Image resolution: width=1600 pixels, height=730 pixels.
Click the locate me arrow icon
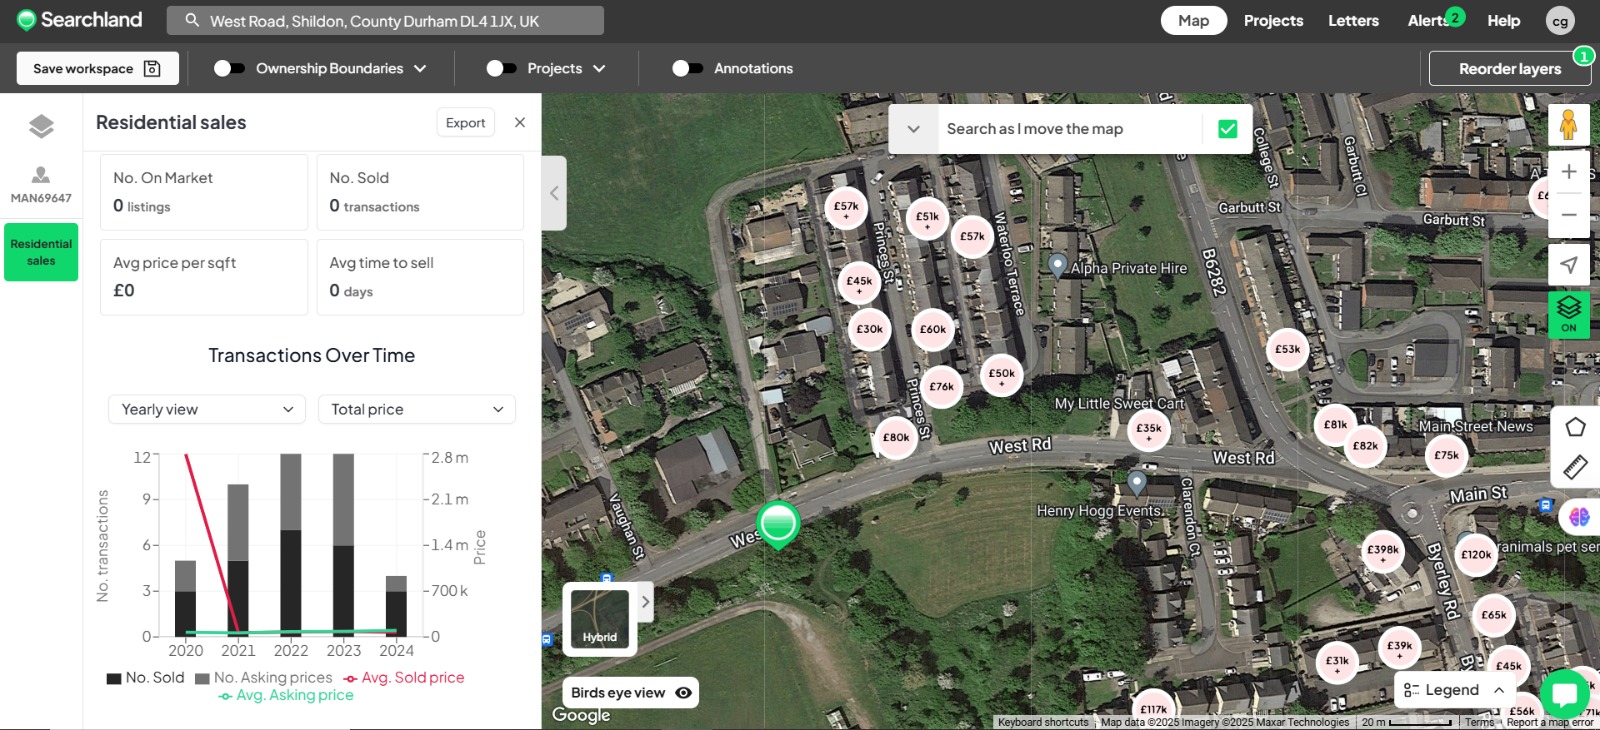pyautogui.click(x=1569, y=264)
